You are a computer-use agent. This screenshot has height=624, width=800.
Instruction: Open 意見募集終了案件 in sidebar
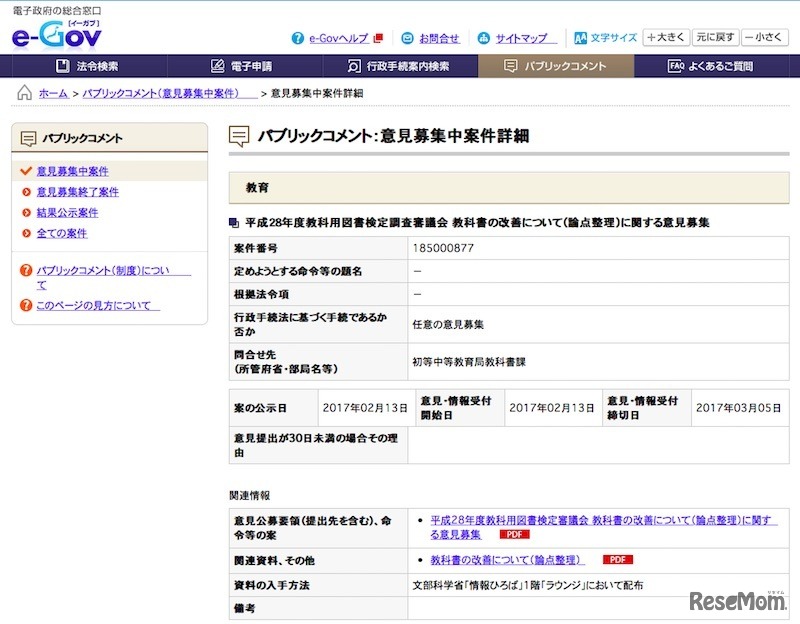point(77,192)
